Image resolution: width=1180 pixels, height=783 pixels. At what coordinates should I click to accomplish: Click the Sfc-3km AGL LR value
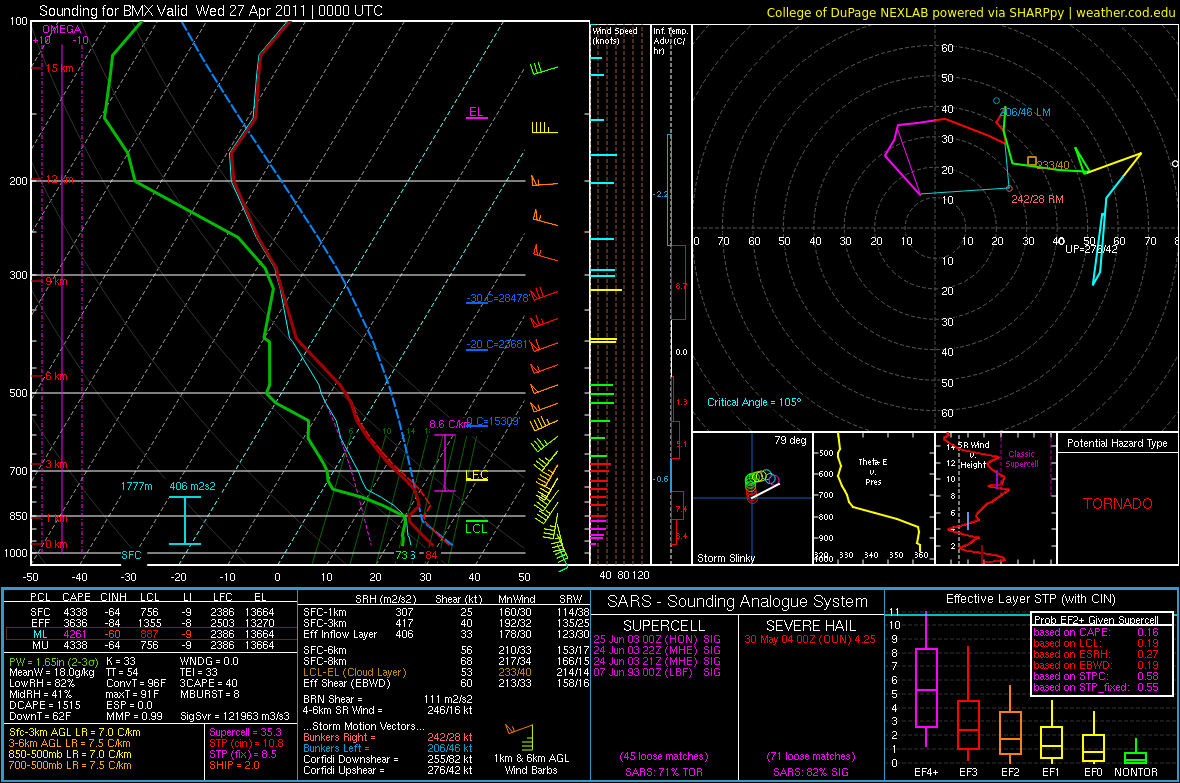(x=75, y=732)
